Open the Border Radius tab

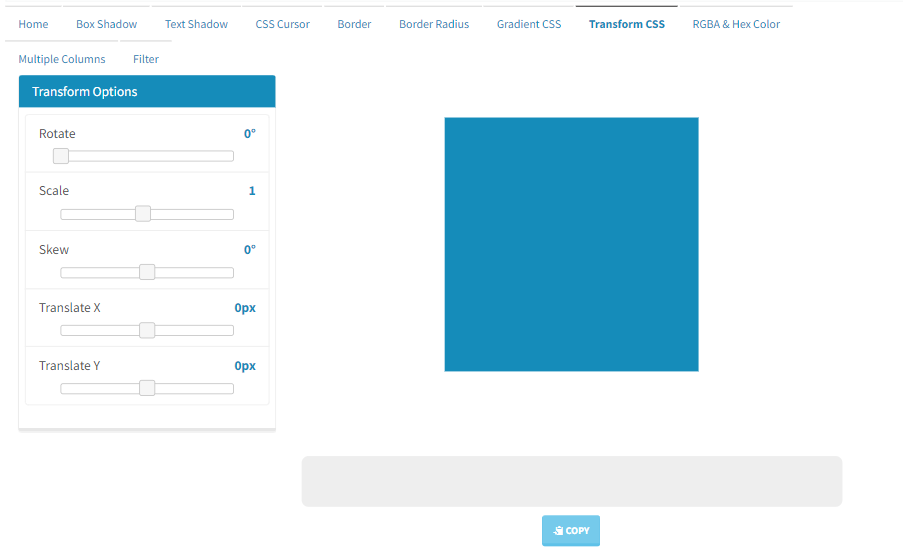click(x=434, y=24)
